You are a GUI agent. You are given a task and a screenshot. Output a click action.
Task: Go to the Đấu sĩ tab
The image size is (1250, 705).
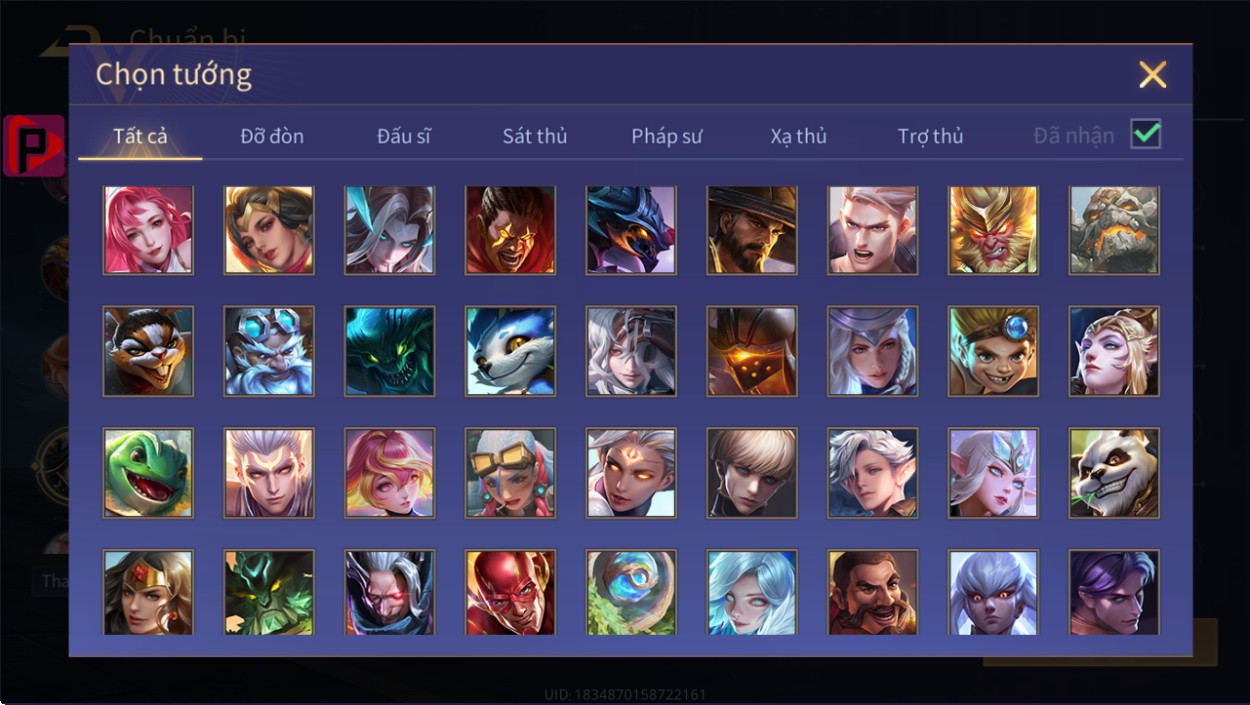coord(404,136)
